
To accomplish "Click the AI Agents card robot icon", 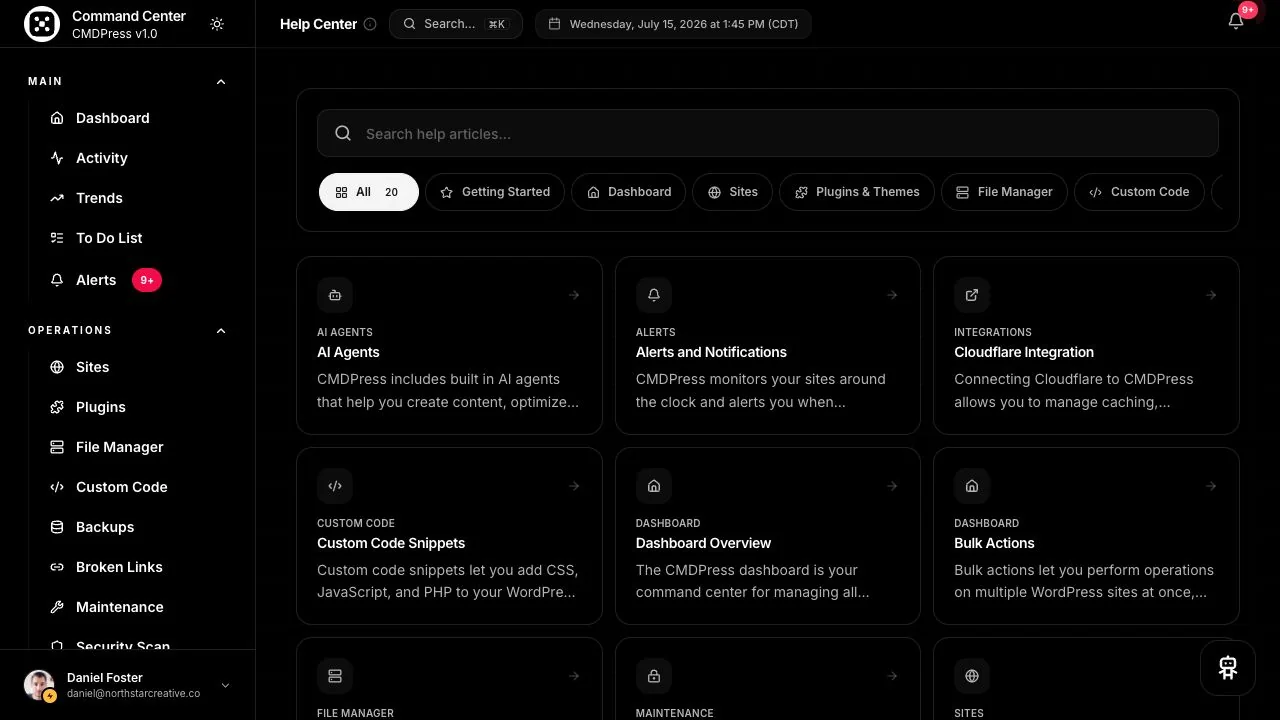I will pos(335,295).
